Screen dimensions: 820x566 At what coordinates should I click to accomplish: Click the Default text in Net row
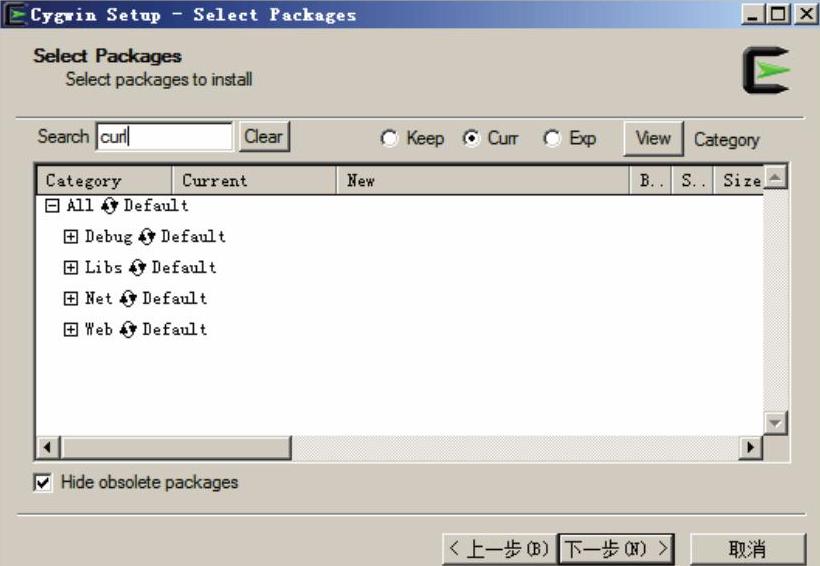[174, 298]
